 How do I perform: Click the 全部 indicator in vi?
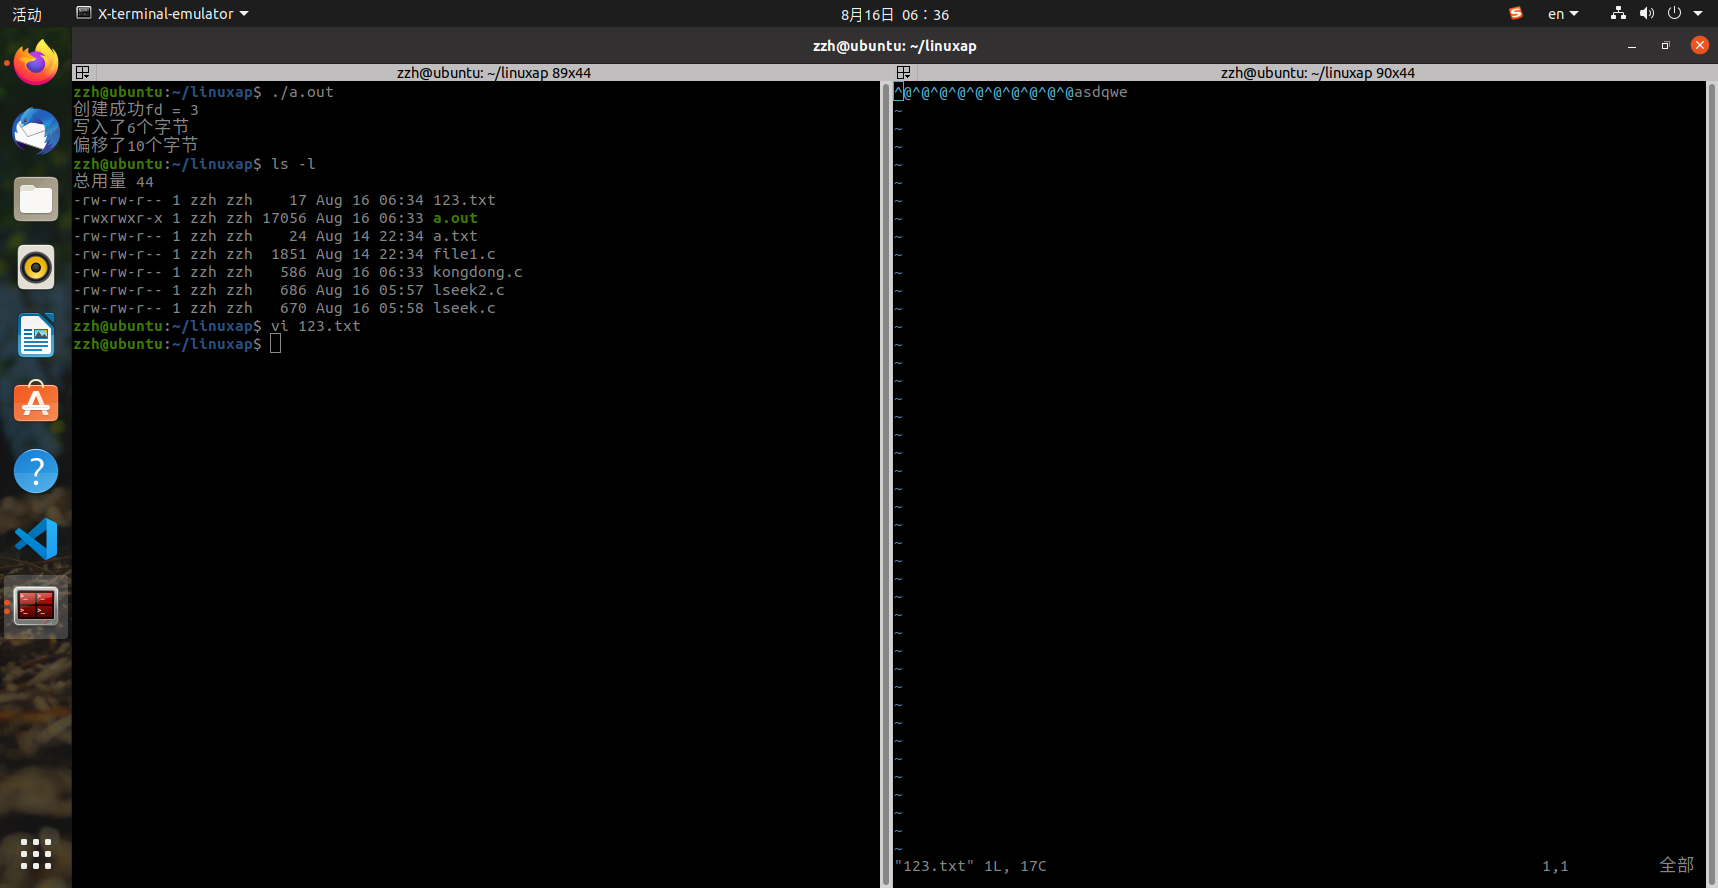pyautogui.click(x=1676, y=866)
